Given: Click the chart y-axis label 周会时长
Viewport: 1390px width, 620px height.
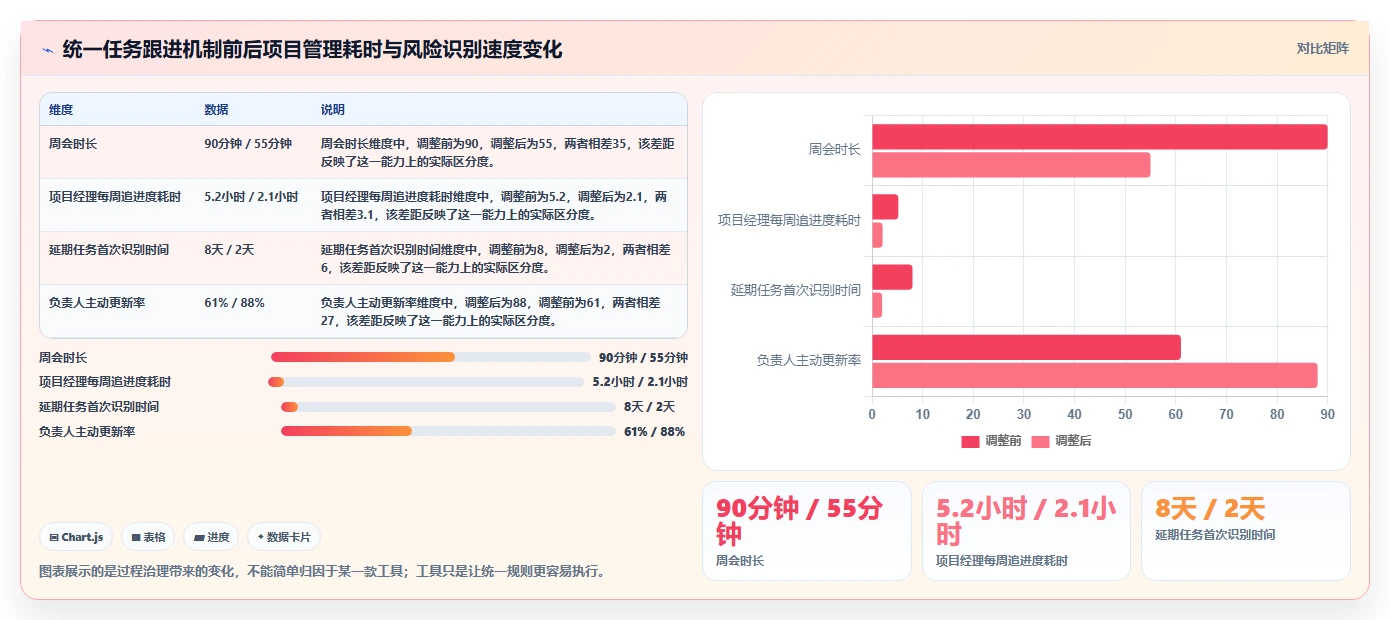Looking at the screenshot, I should click(835, 150).
